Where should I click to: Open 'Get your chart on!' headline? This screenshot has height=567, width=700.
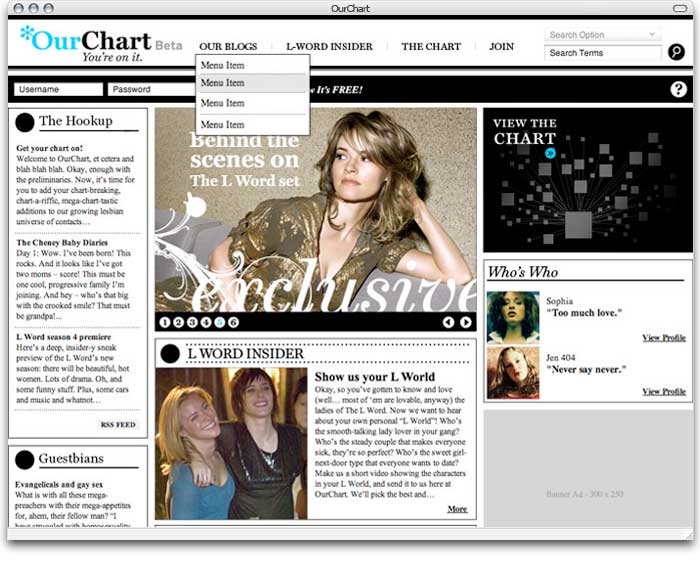click(50, 148)
